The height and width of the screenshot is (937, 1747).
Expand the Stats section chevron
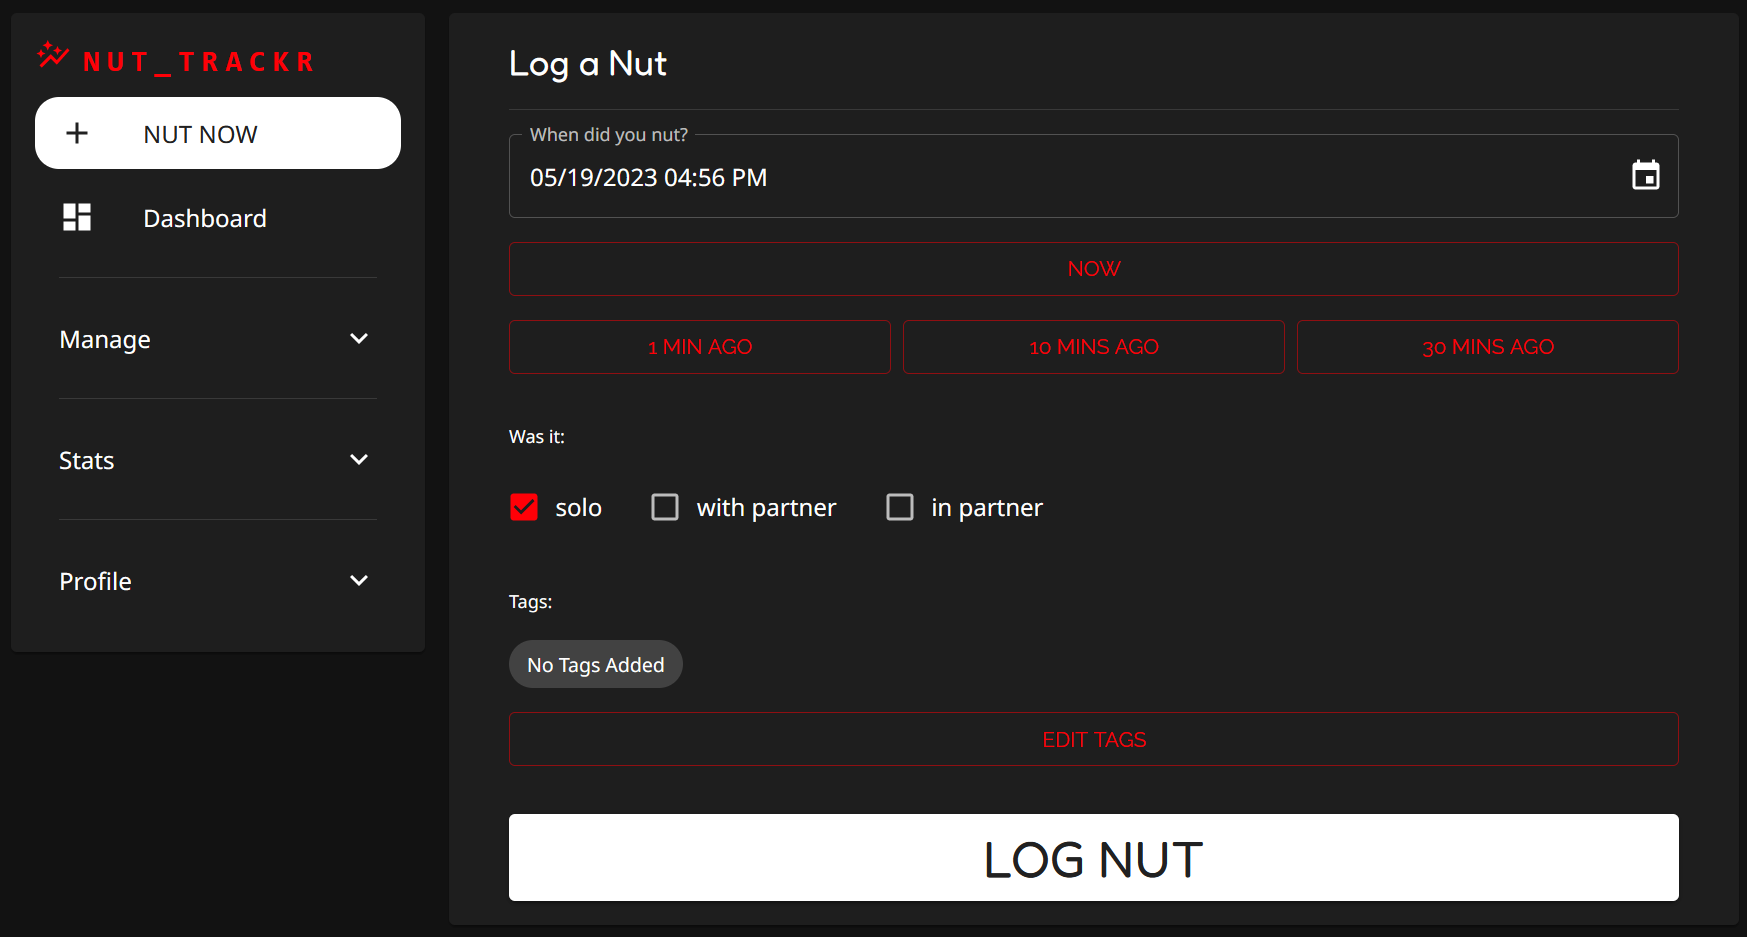[x=359, y=460]
